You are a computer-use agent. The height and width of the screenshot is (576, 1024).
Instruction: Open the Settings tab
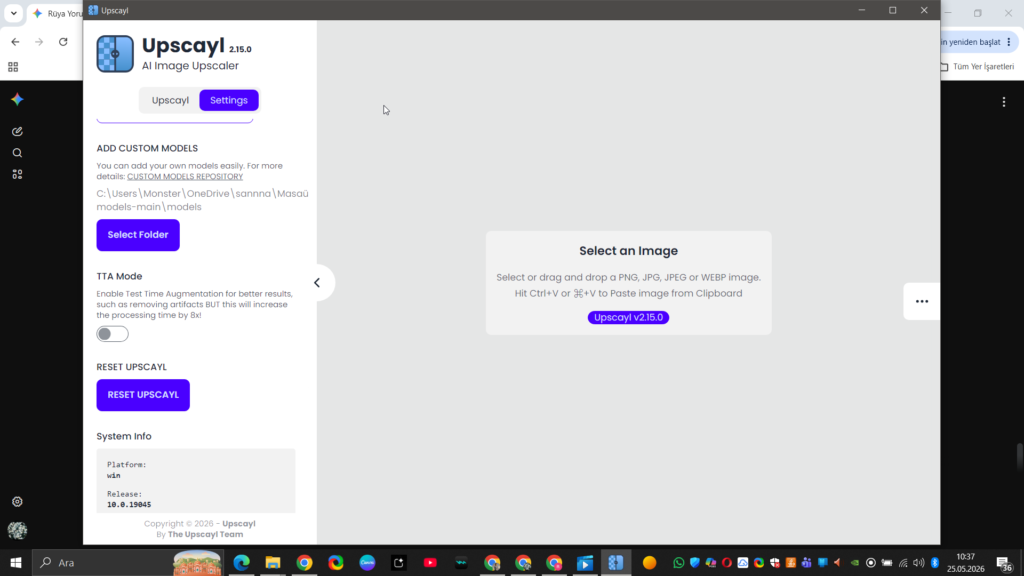click(x=229, y=100)
